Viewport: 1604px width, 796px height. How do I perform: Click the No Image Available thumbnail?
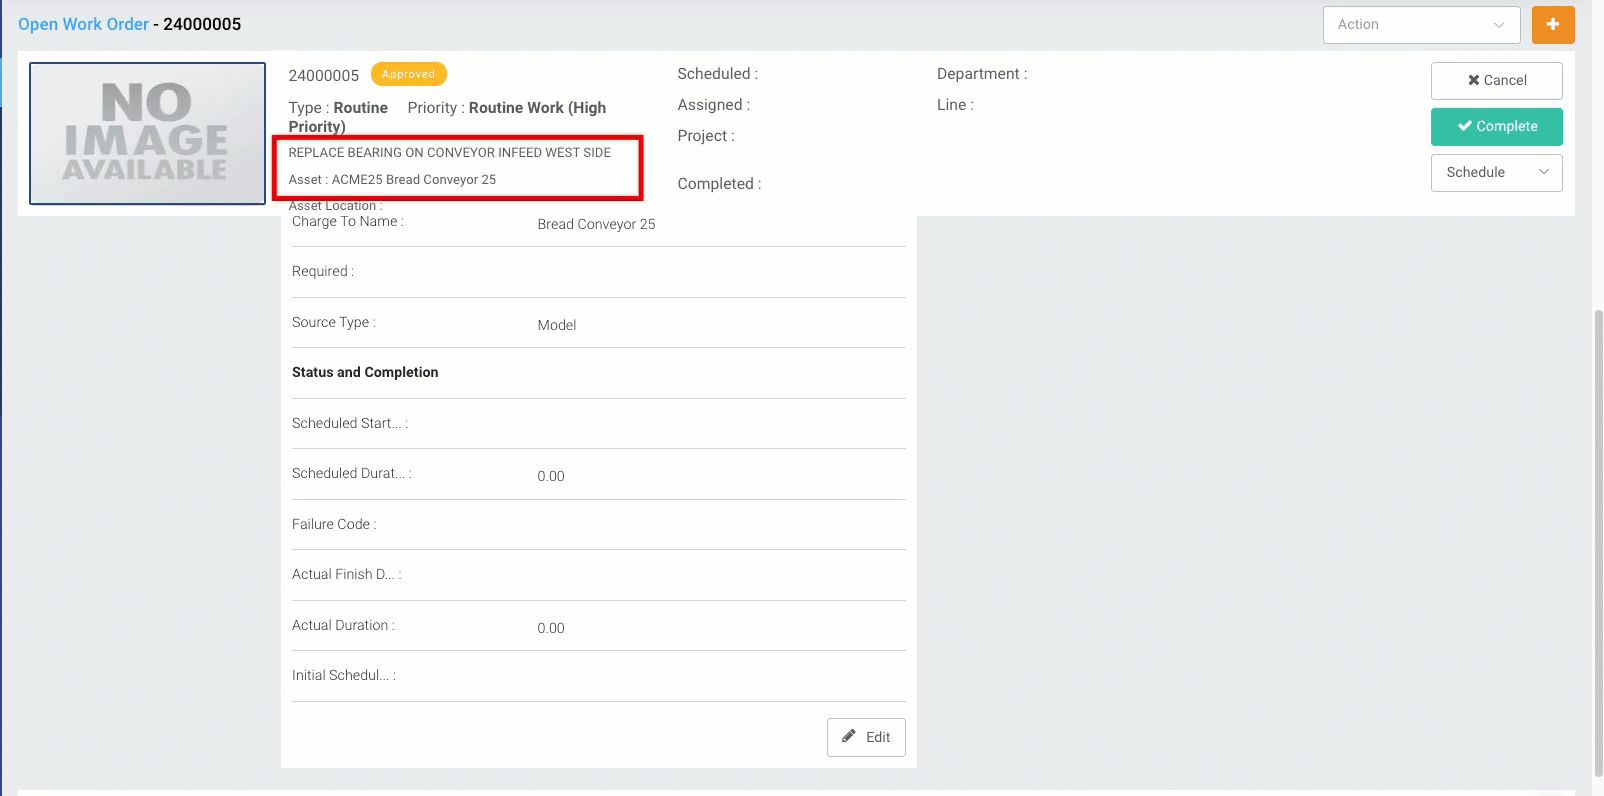pyautogui.click(x=147, y=134)
